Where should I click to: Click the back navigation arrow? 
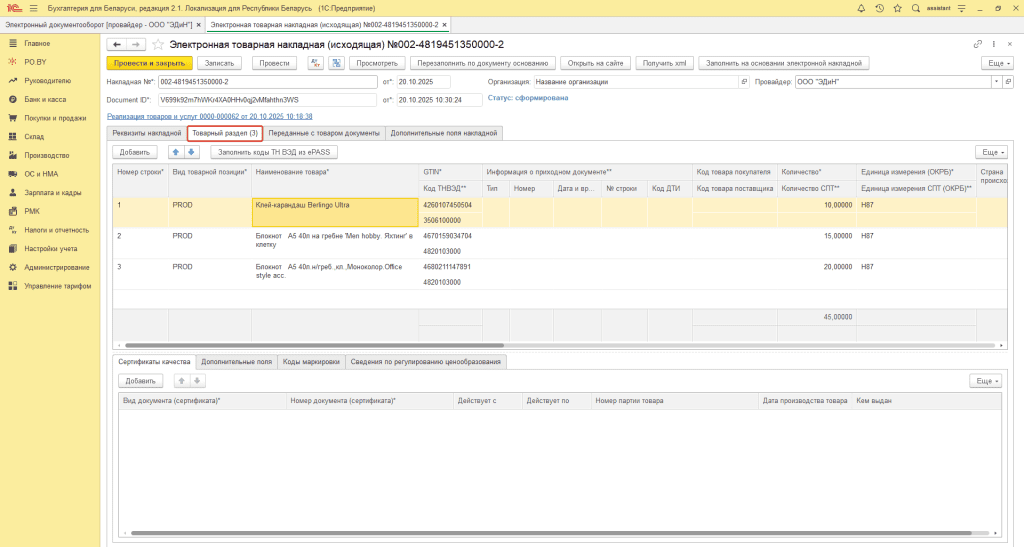click(x=116, y=45)
